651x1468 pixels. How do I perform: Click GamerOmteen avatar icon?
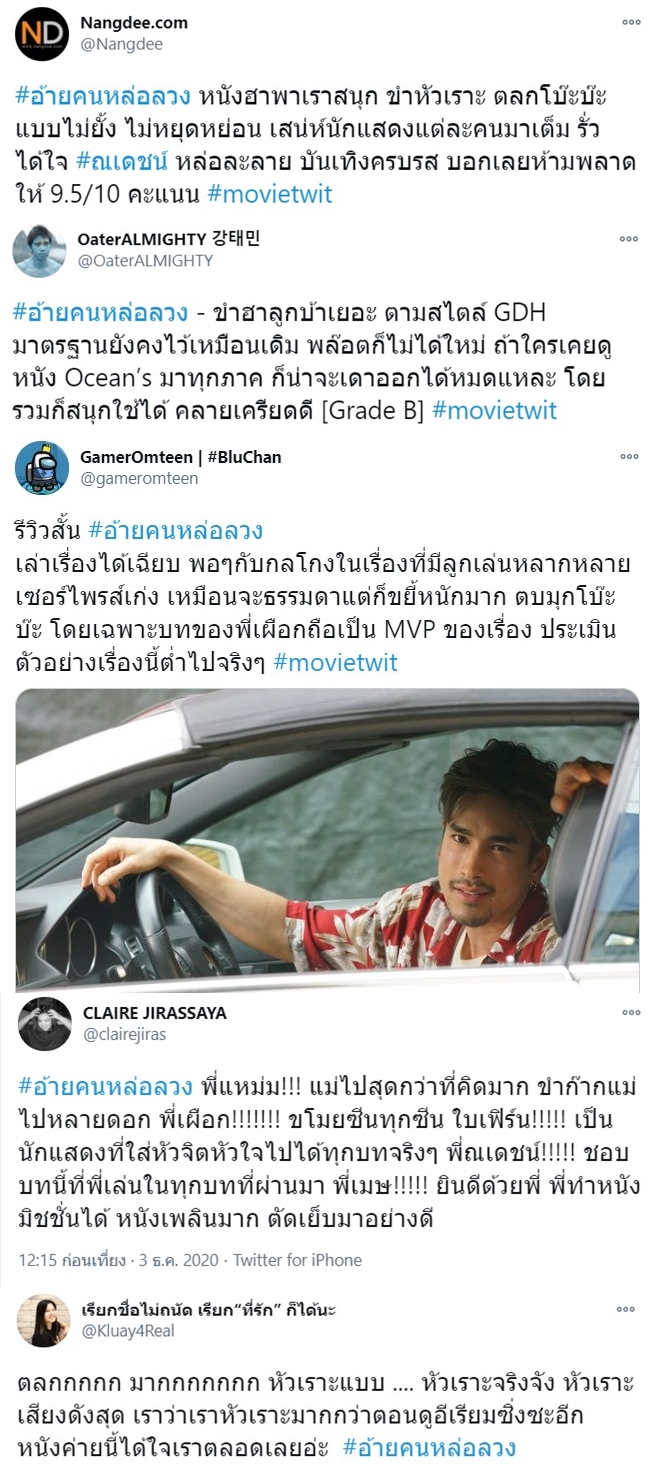pyautogui.click(x=41, y=467)
